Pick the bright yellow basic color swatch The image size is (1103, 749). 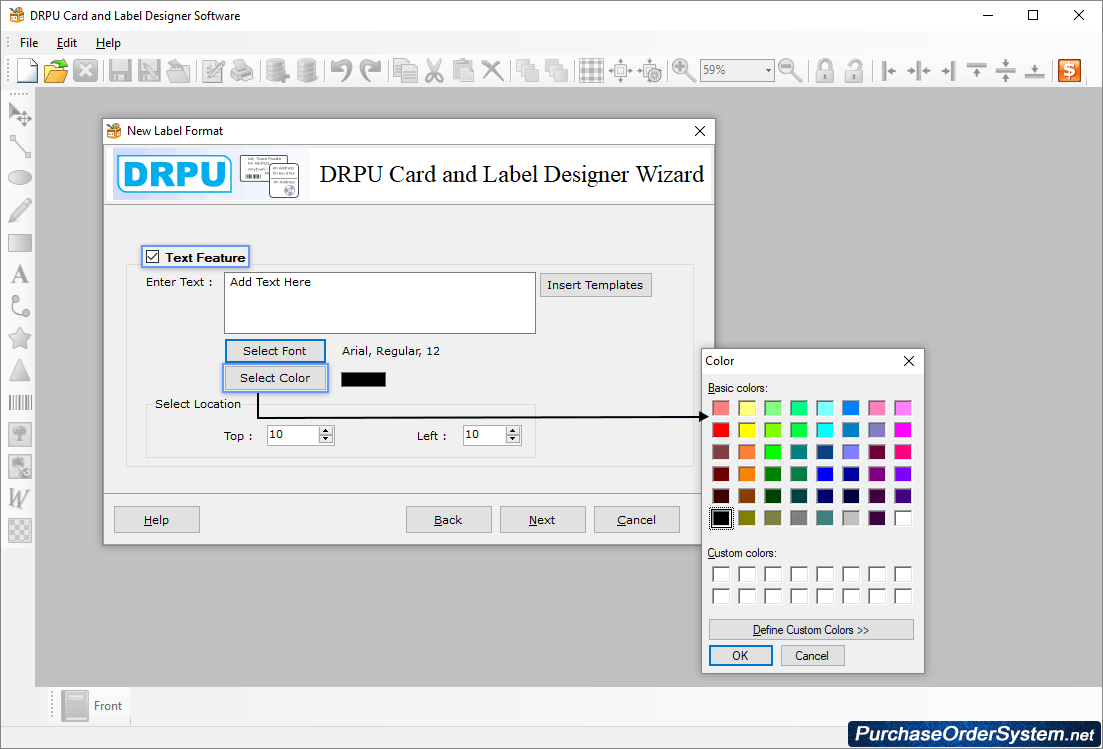point(747,430)
